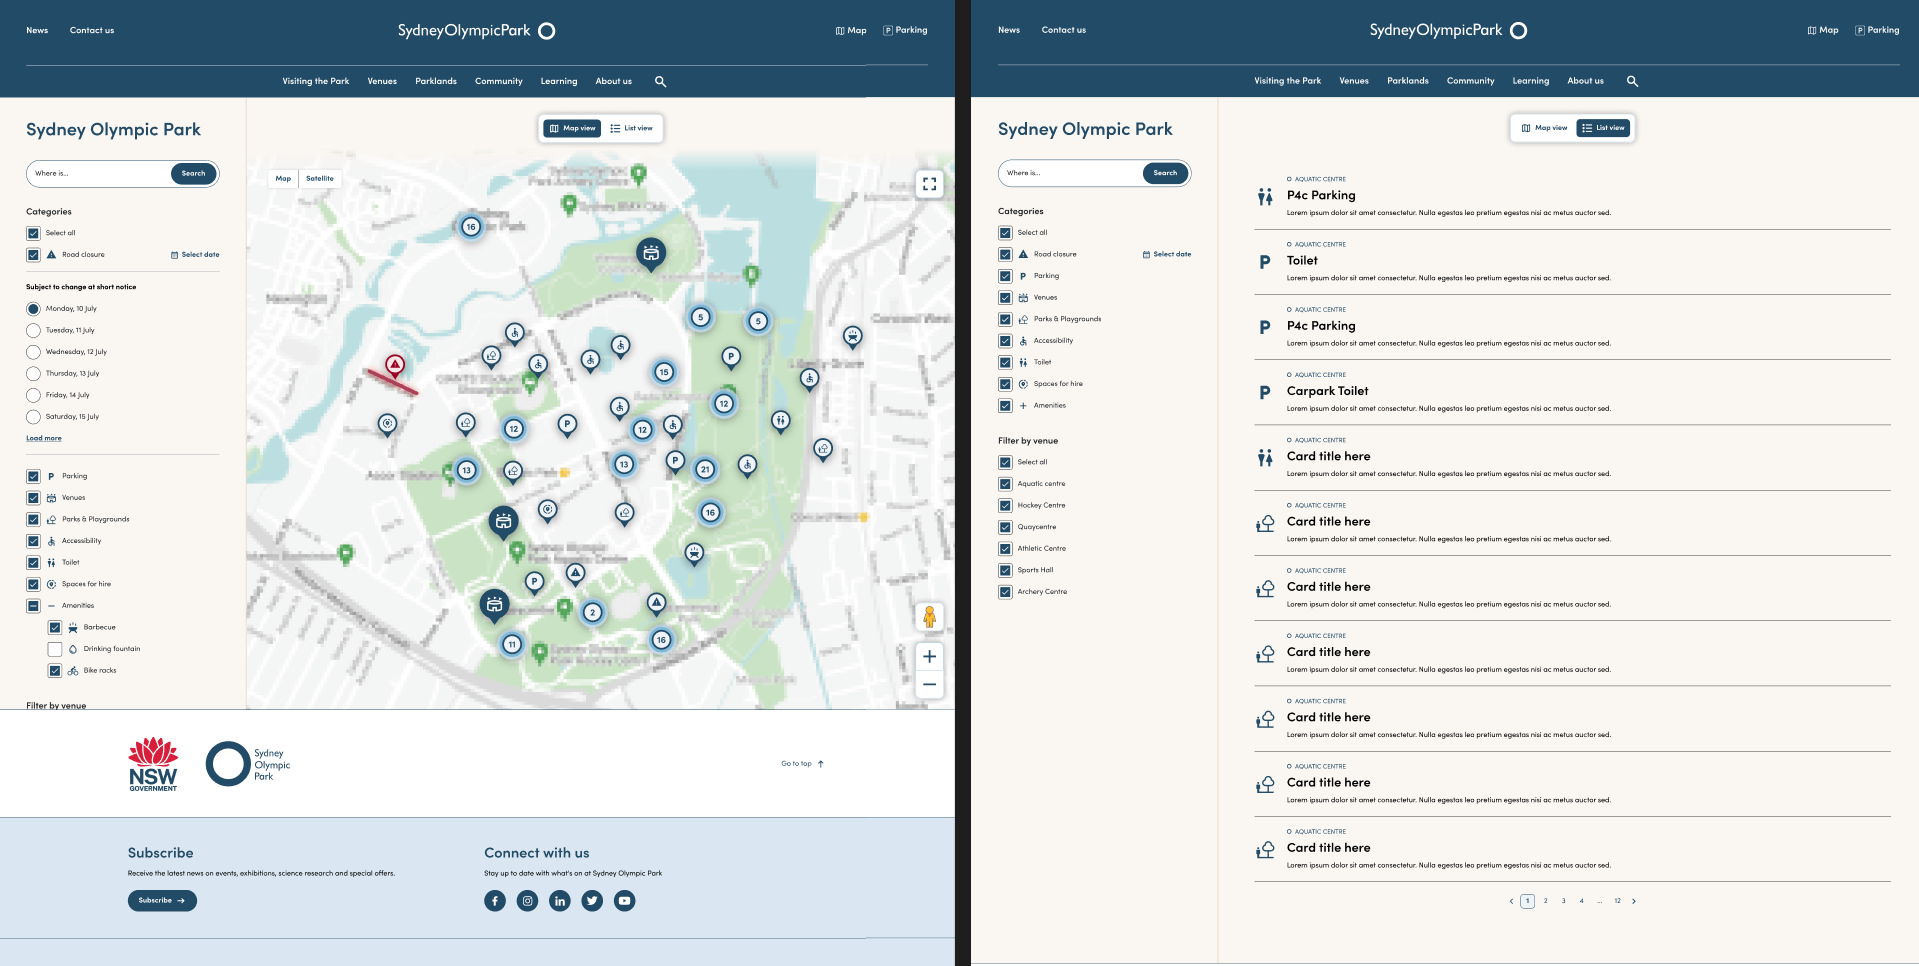
Task: Click the Map icon link in left header
Action: 851,31
